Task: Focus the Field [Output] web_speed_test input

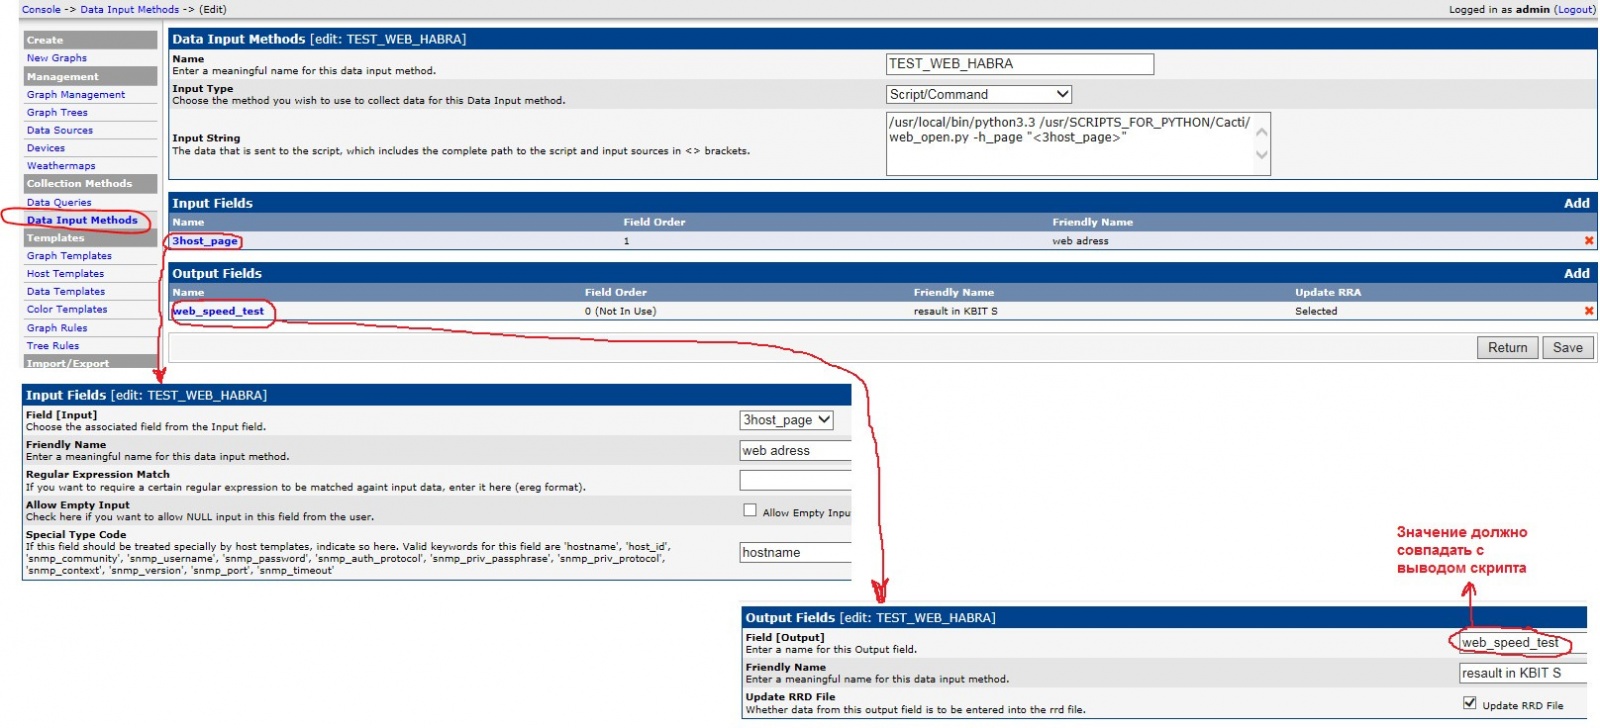Action: tap(1523, 643)
